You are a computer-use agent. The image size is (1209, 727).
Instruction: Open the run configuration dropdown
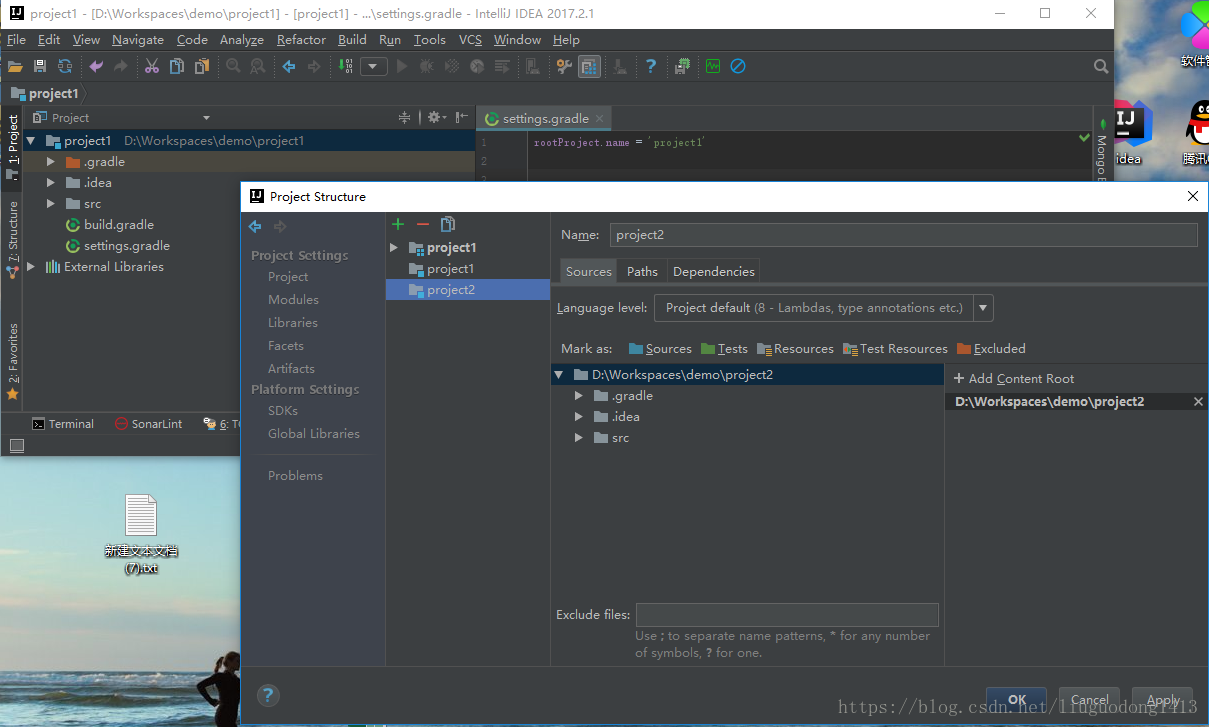(x=374, y=66)
